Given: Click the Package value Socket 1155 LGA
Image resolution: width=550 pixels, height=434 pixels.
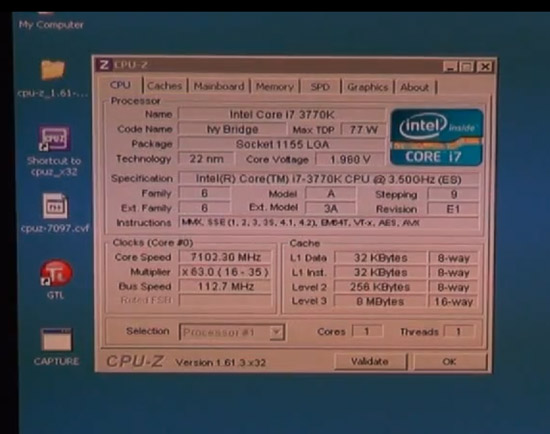Looking at the screenshot, I should pyautogui.click(x=282, y=144).
